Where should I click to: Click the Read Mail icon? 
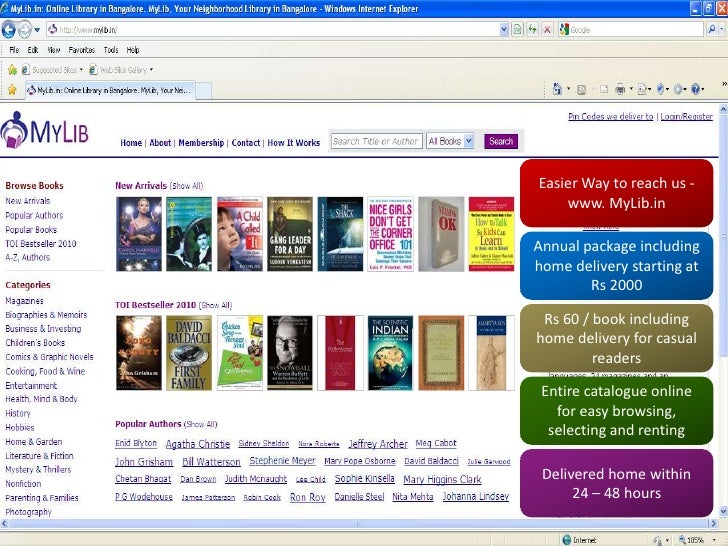point(604,90)
